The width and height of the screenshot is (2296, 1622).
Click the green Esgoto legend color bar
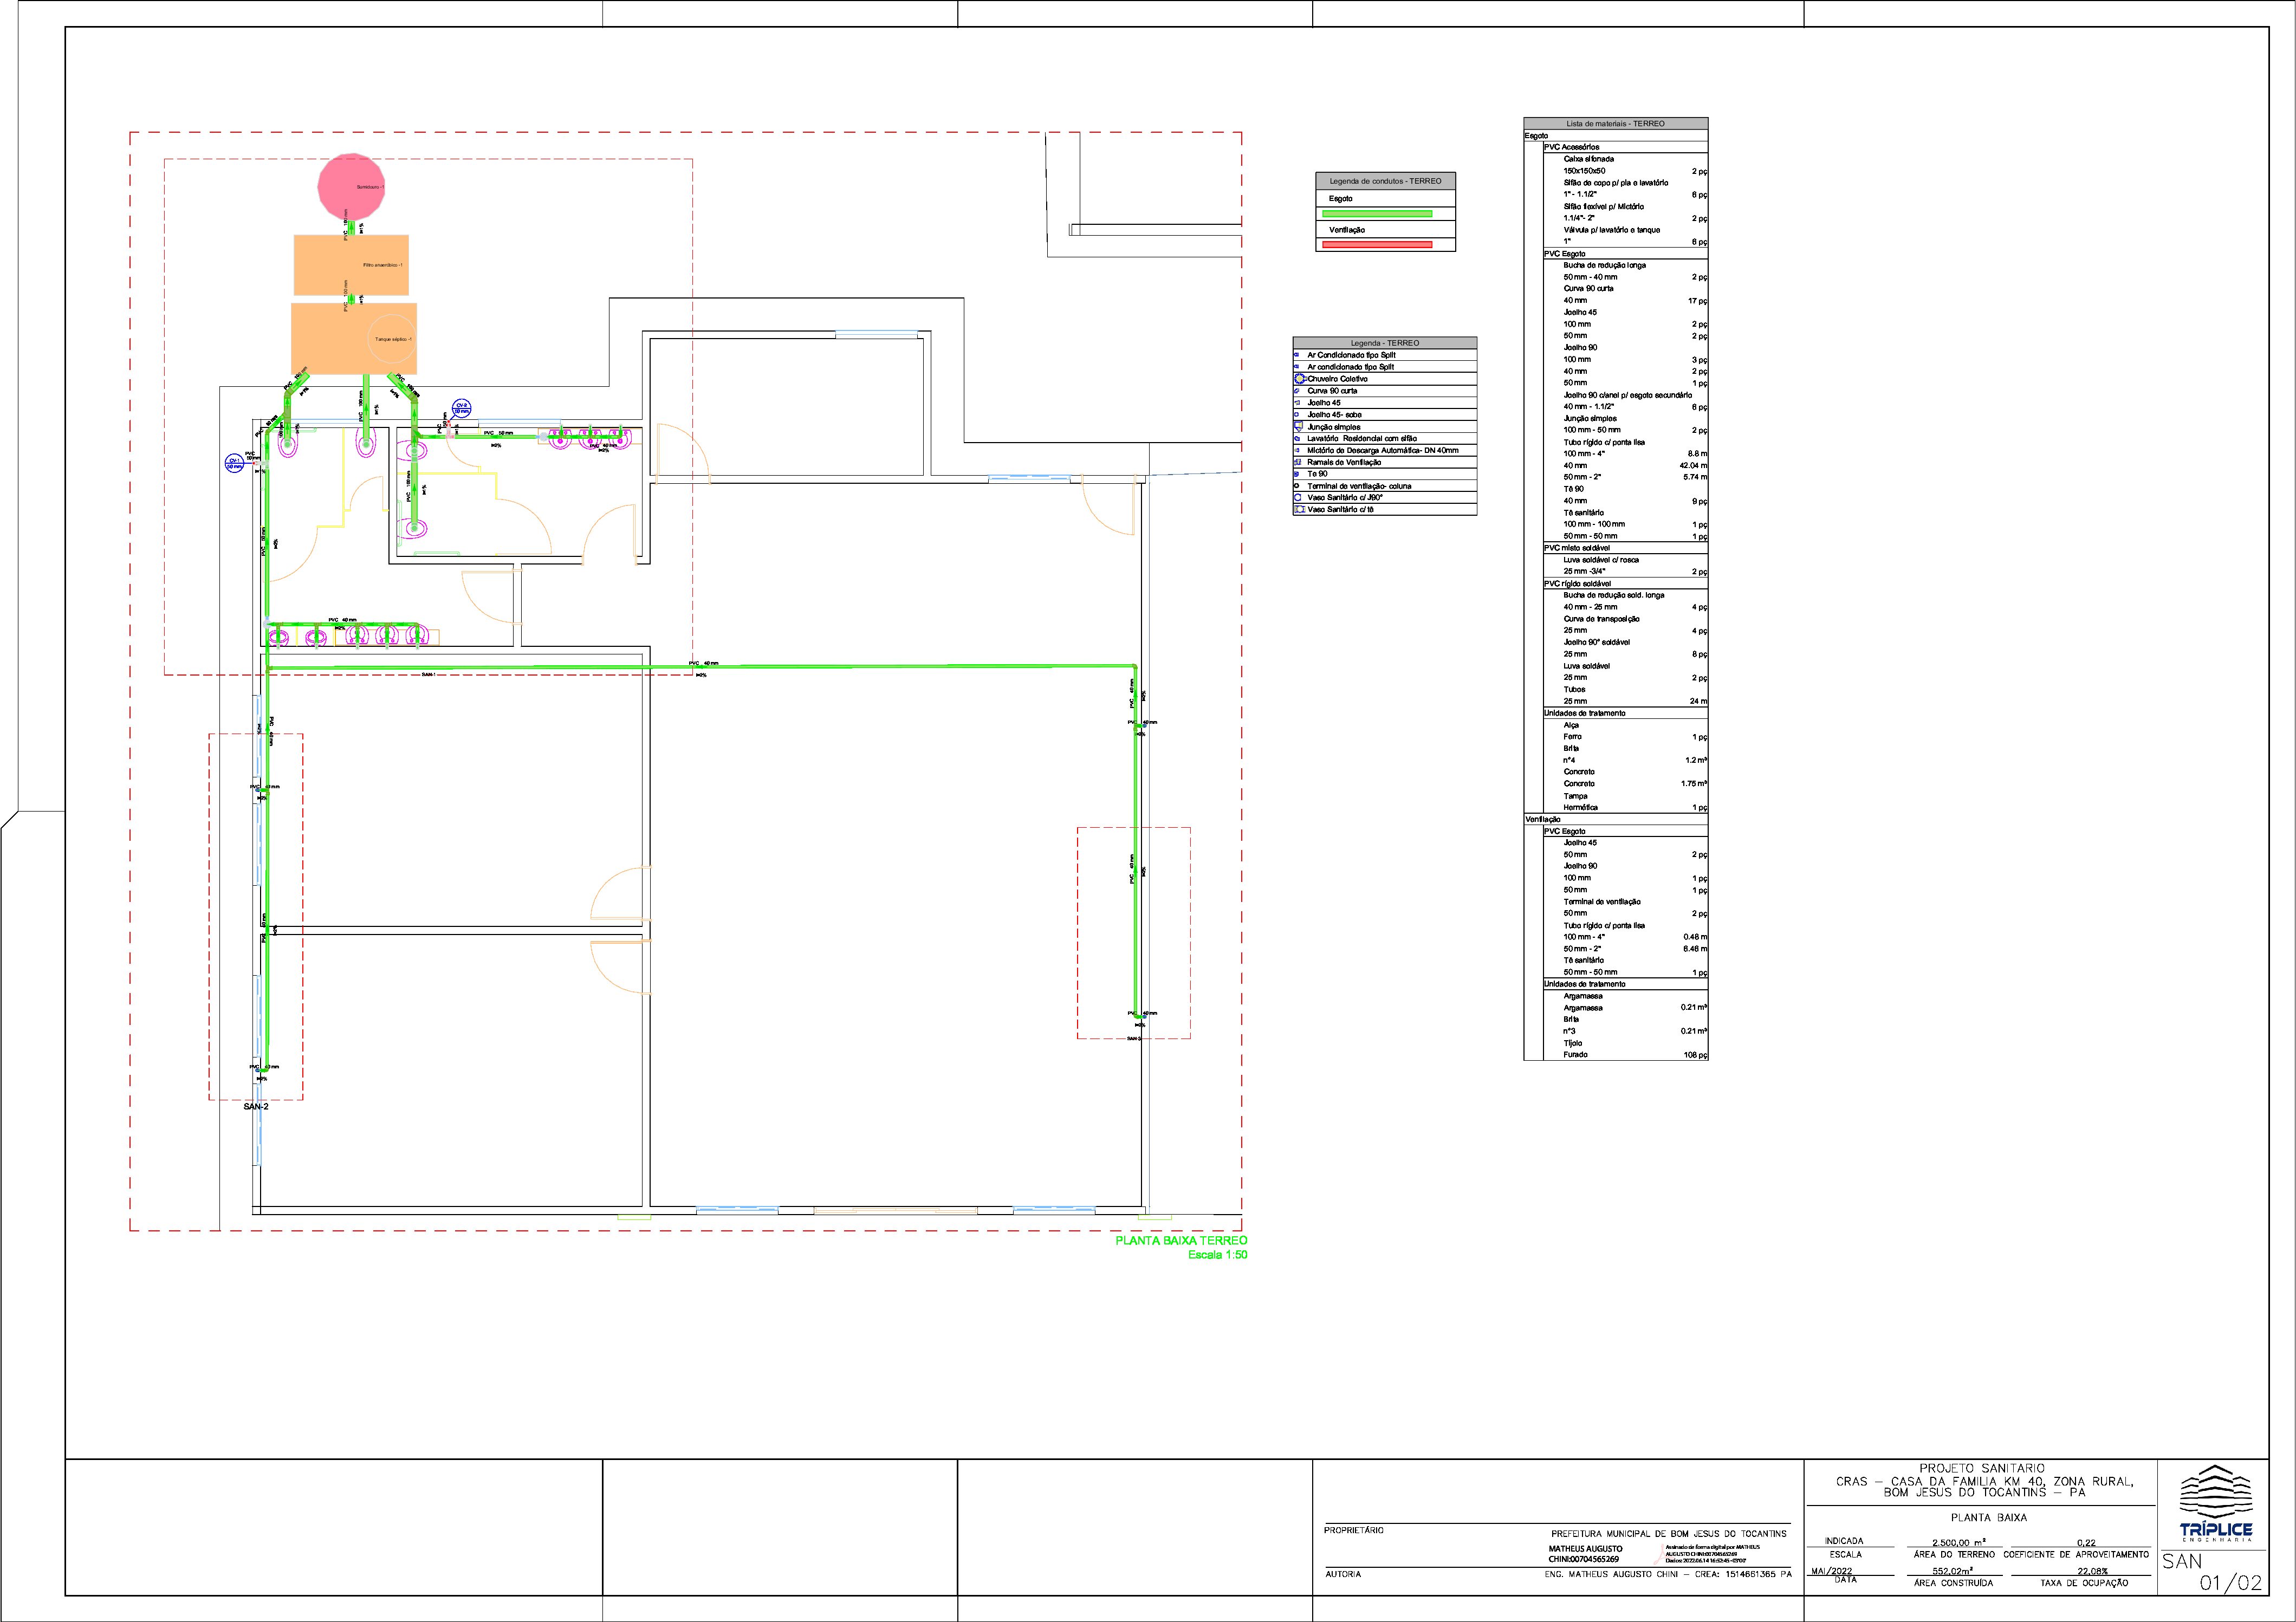pyautogui.click(x=1377, y=213)
